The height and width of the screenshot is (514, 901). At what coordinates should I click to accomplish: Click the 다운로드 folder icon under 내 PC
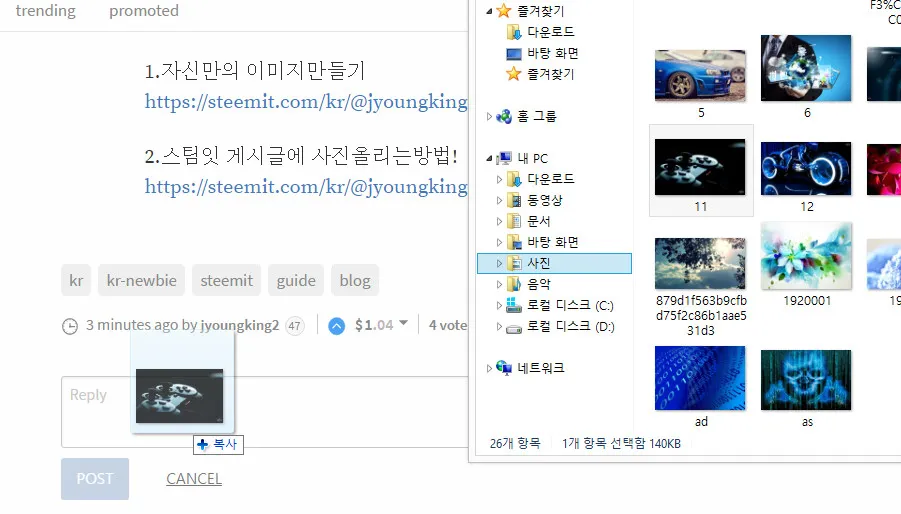[x=513, y=179]
